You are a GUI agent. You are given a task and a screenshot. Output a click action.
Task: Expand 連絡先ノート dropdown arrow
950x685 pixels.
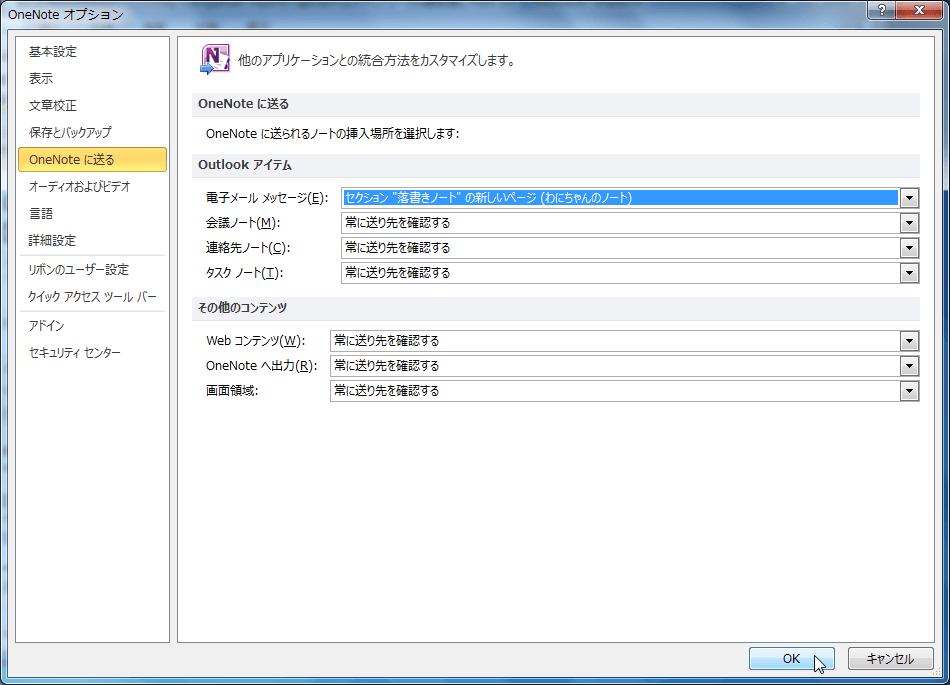pos(909,248)
